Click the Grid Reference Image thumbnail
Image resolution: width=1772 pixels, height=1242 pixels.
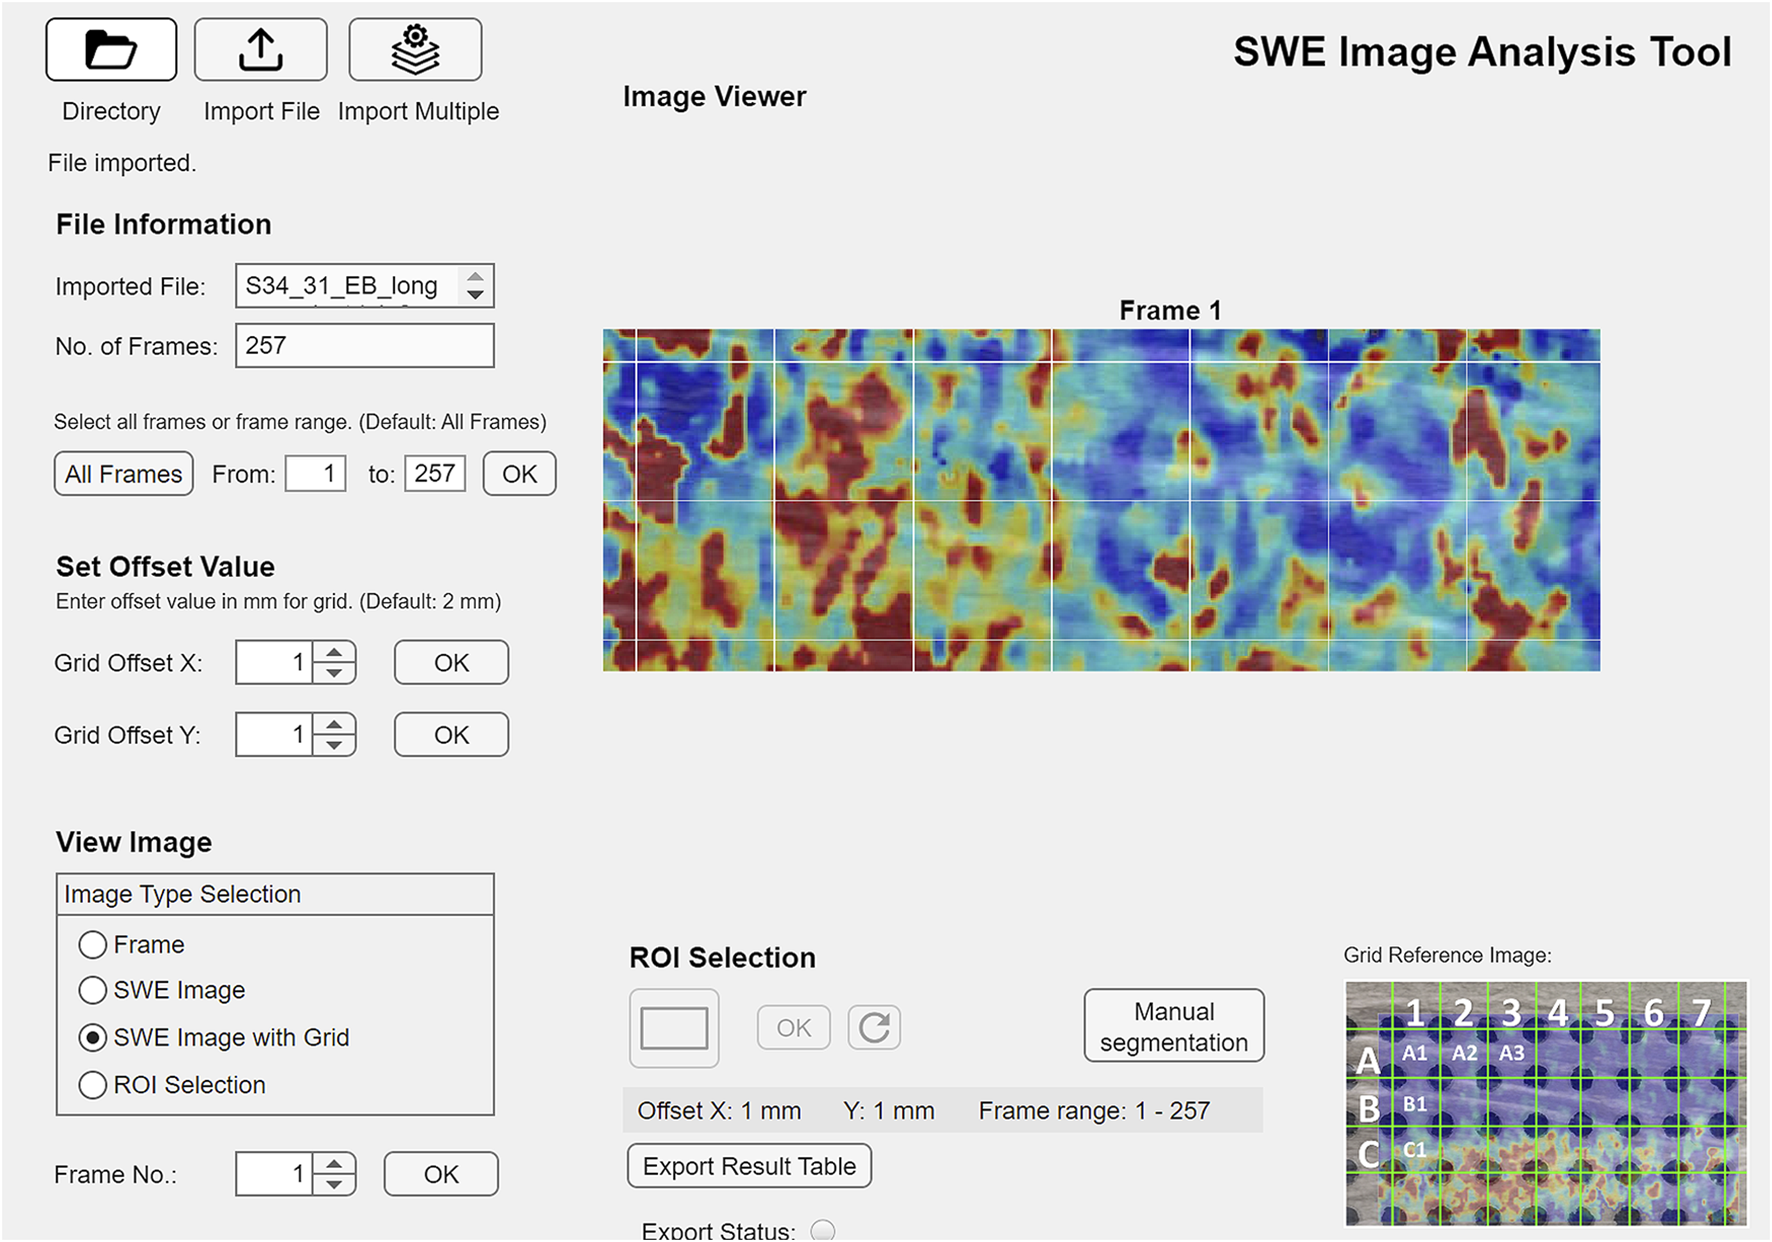1545,1103
